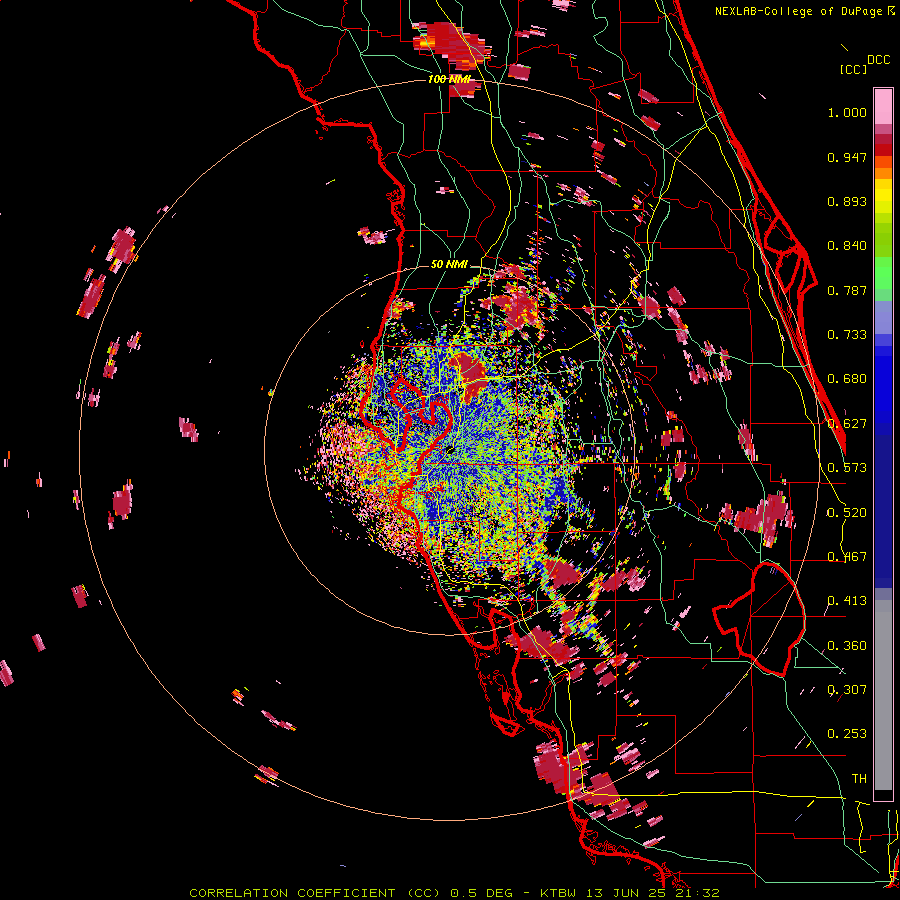The height and width of the screenshot is (900, 900).
Task: Select the 0.413 scale value
Action: 847,601
